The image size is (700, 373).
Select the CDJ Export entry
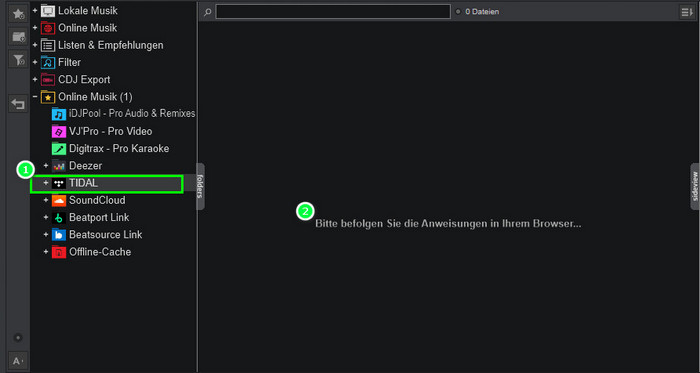(84, 79)
